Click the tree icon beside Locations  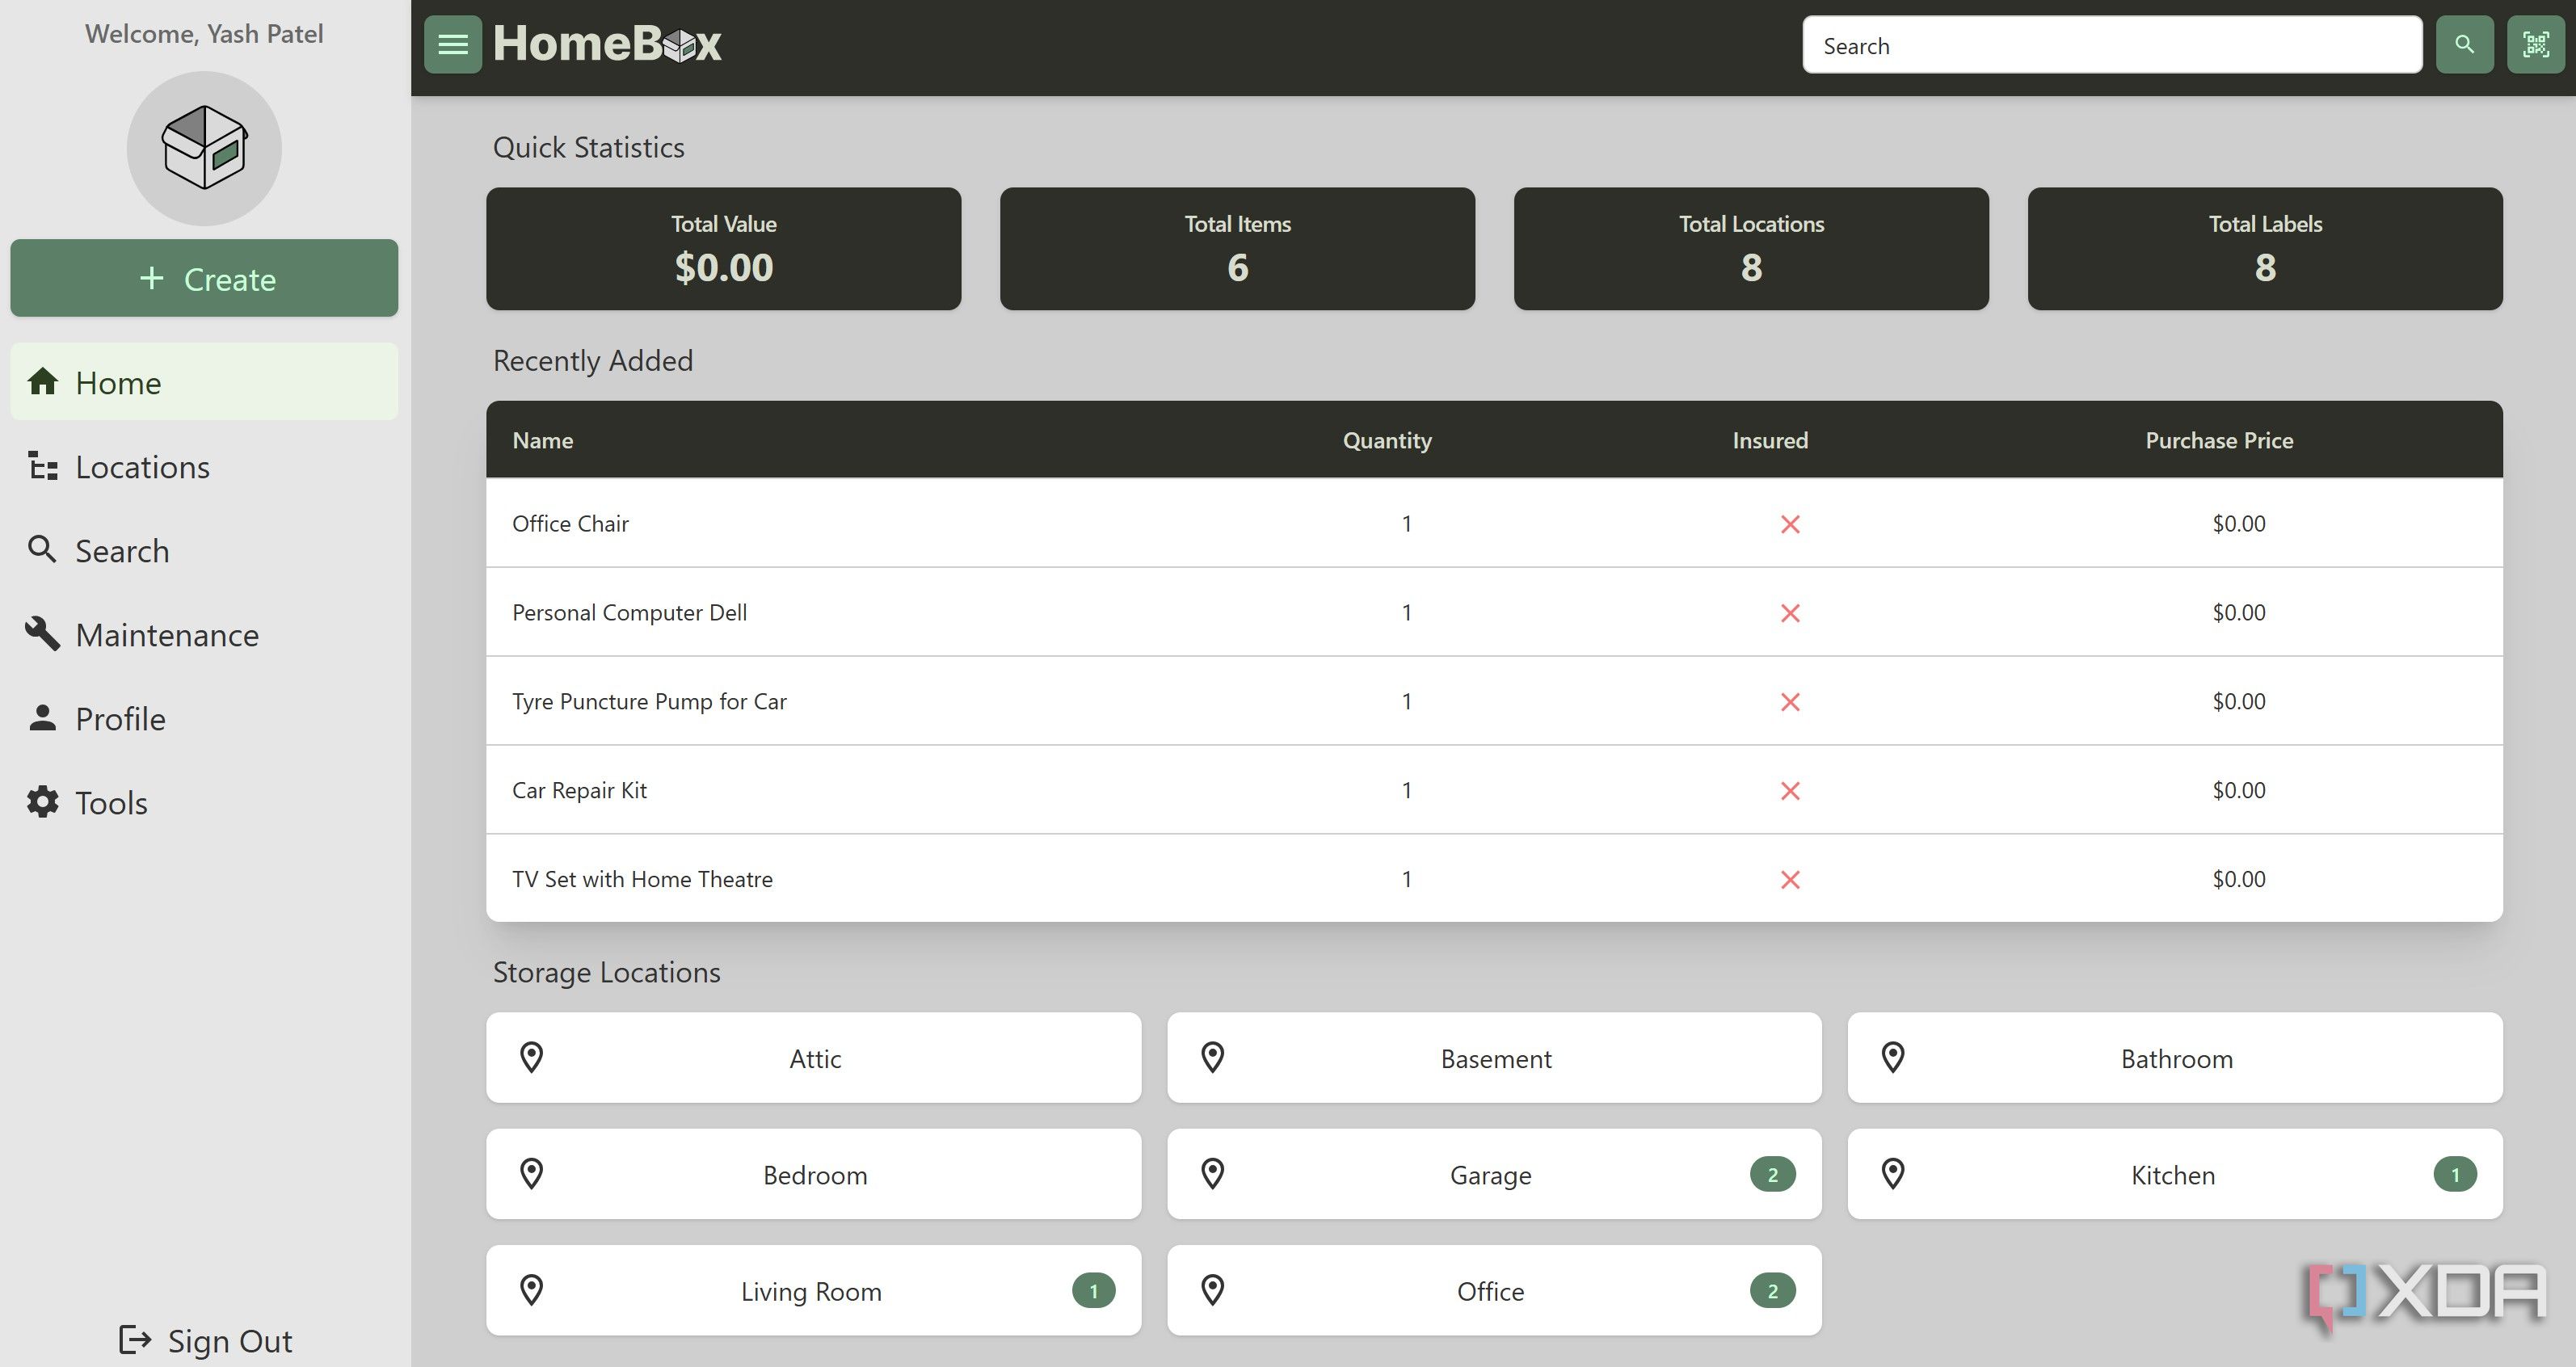point(43,466)
